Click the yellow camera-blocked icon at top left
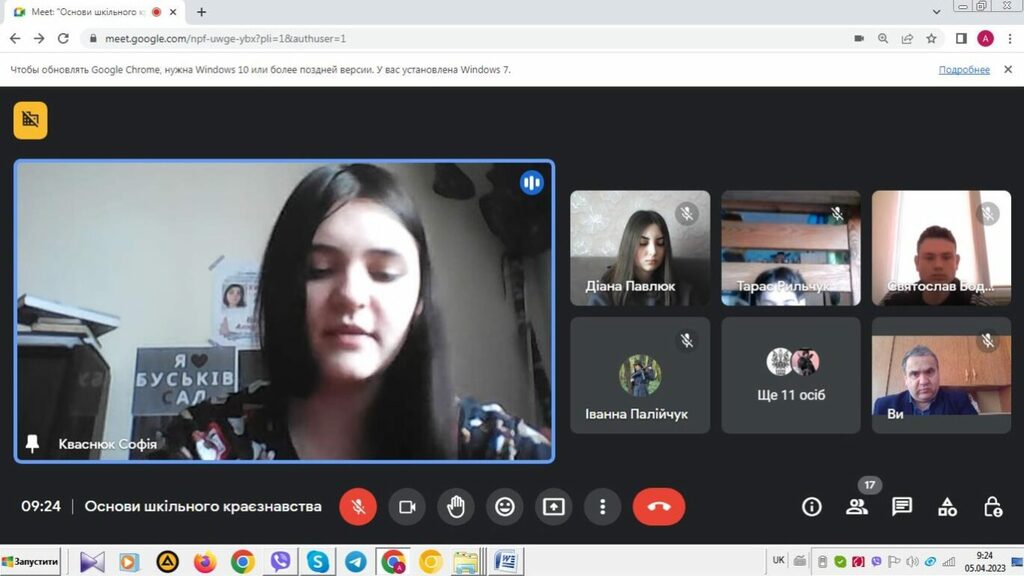 (x=31, y=121)
